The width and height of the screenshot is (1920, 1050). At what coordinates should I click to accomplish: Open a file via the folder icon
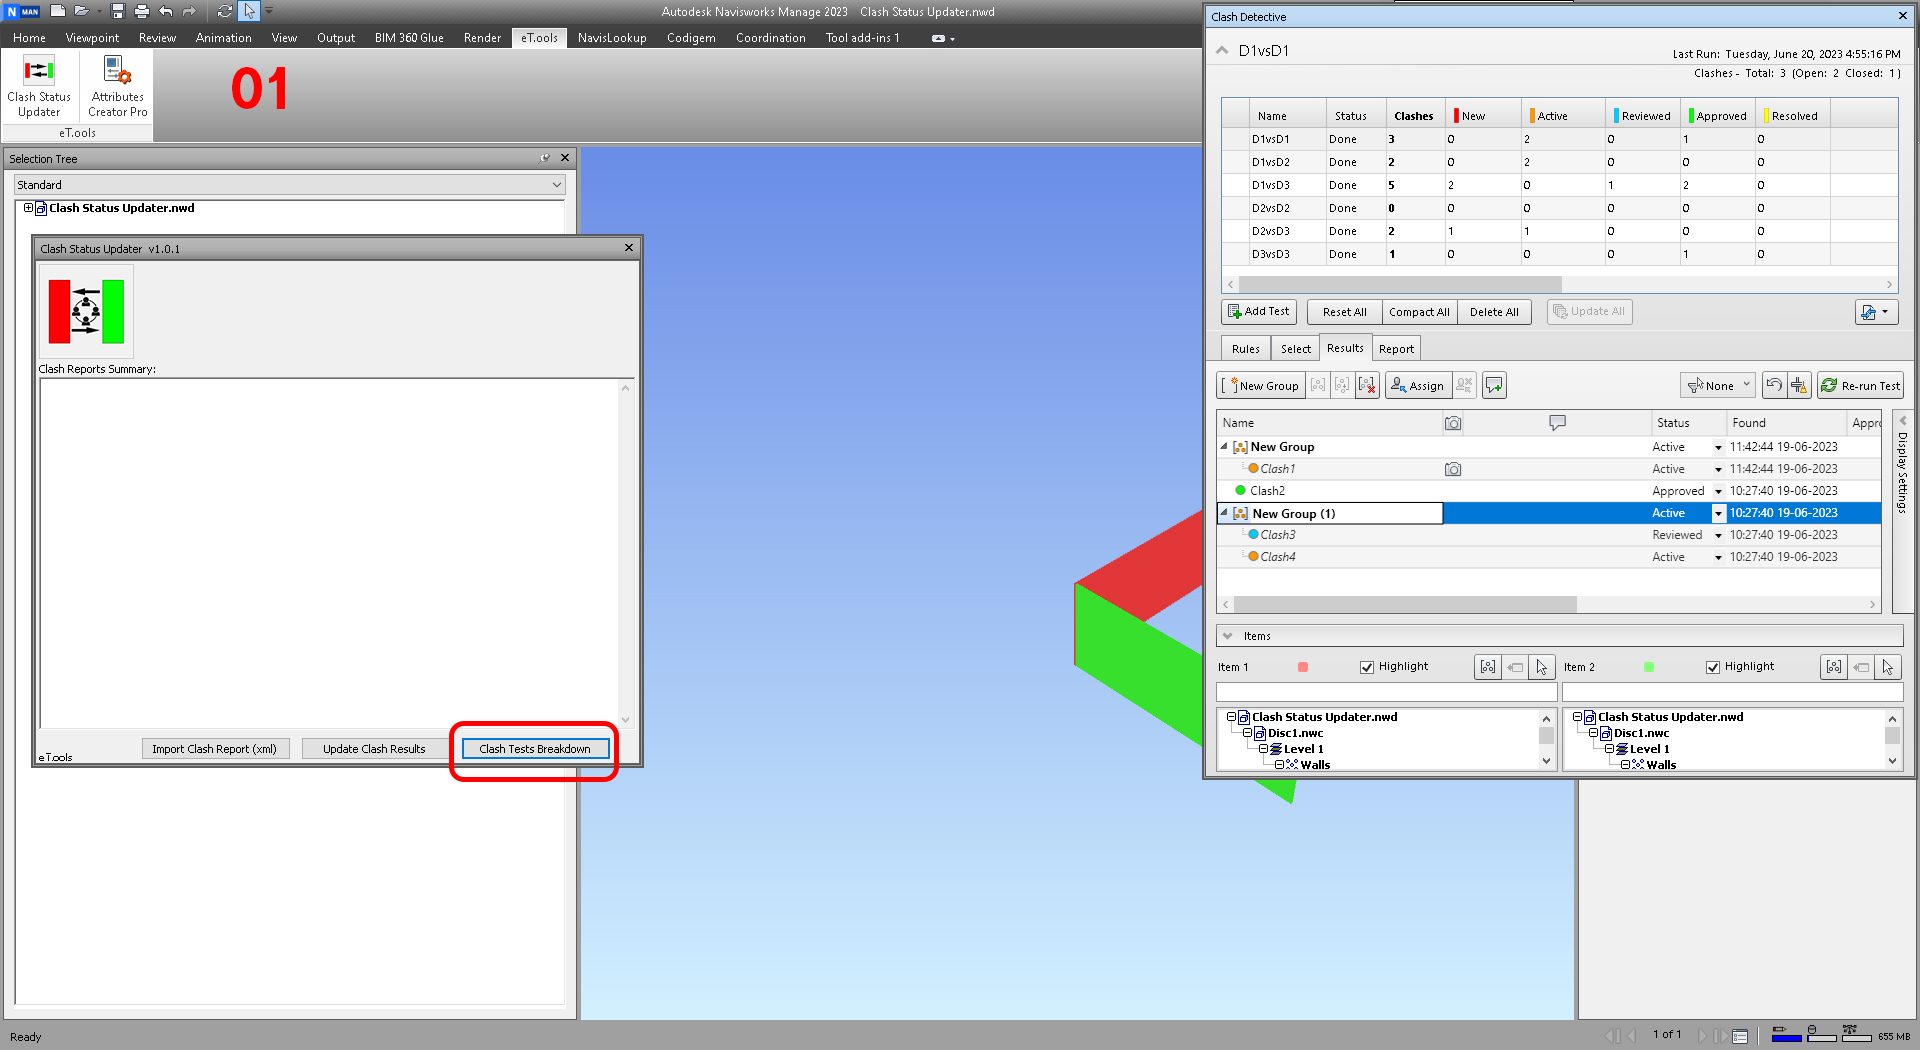82,11
